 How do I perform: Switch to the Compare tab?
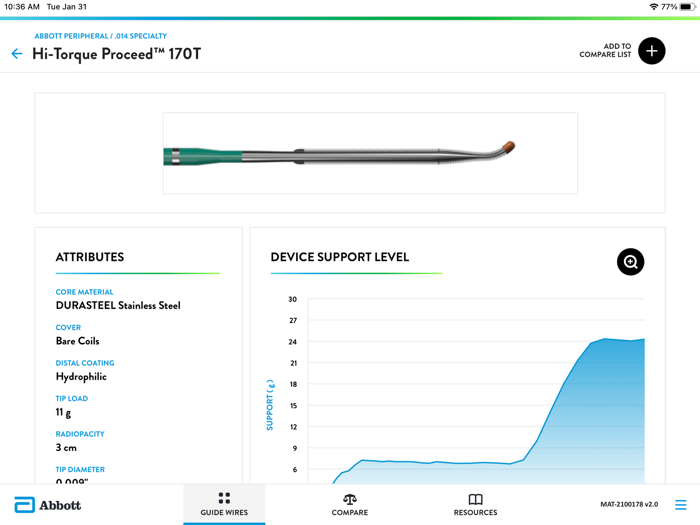click(x=350, y=504)
